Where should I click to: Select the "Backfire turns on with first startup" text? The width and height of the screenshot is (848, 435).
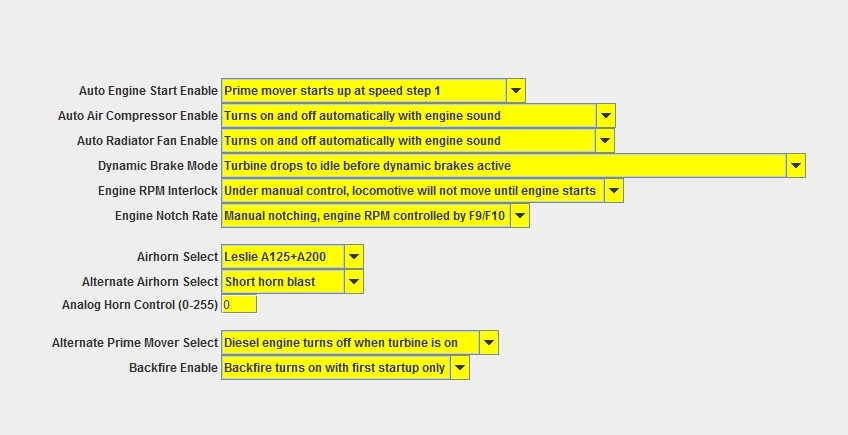(x=335, y=368)
